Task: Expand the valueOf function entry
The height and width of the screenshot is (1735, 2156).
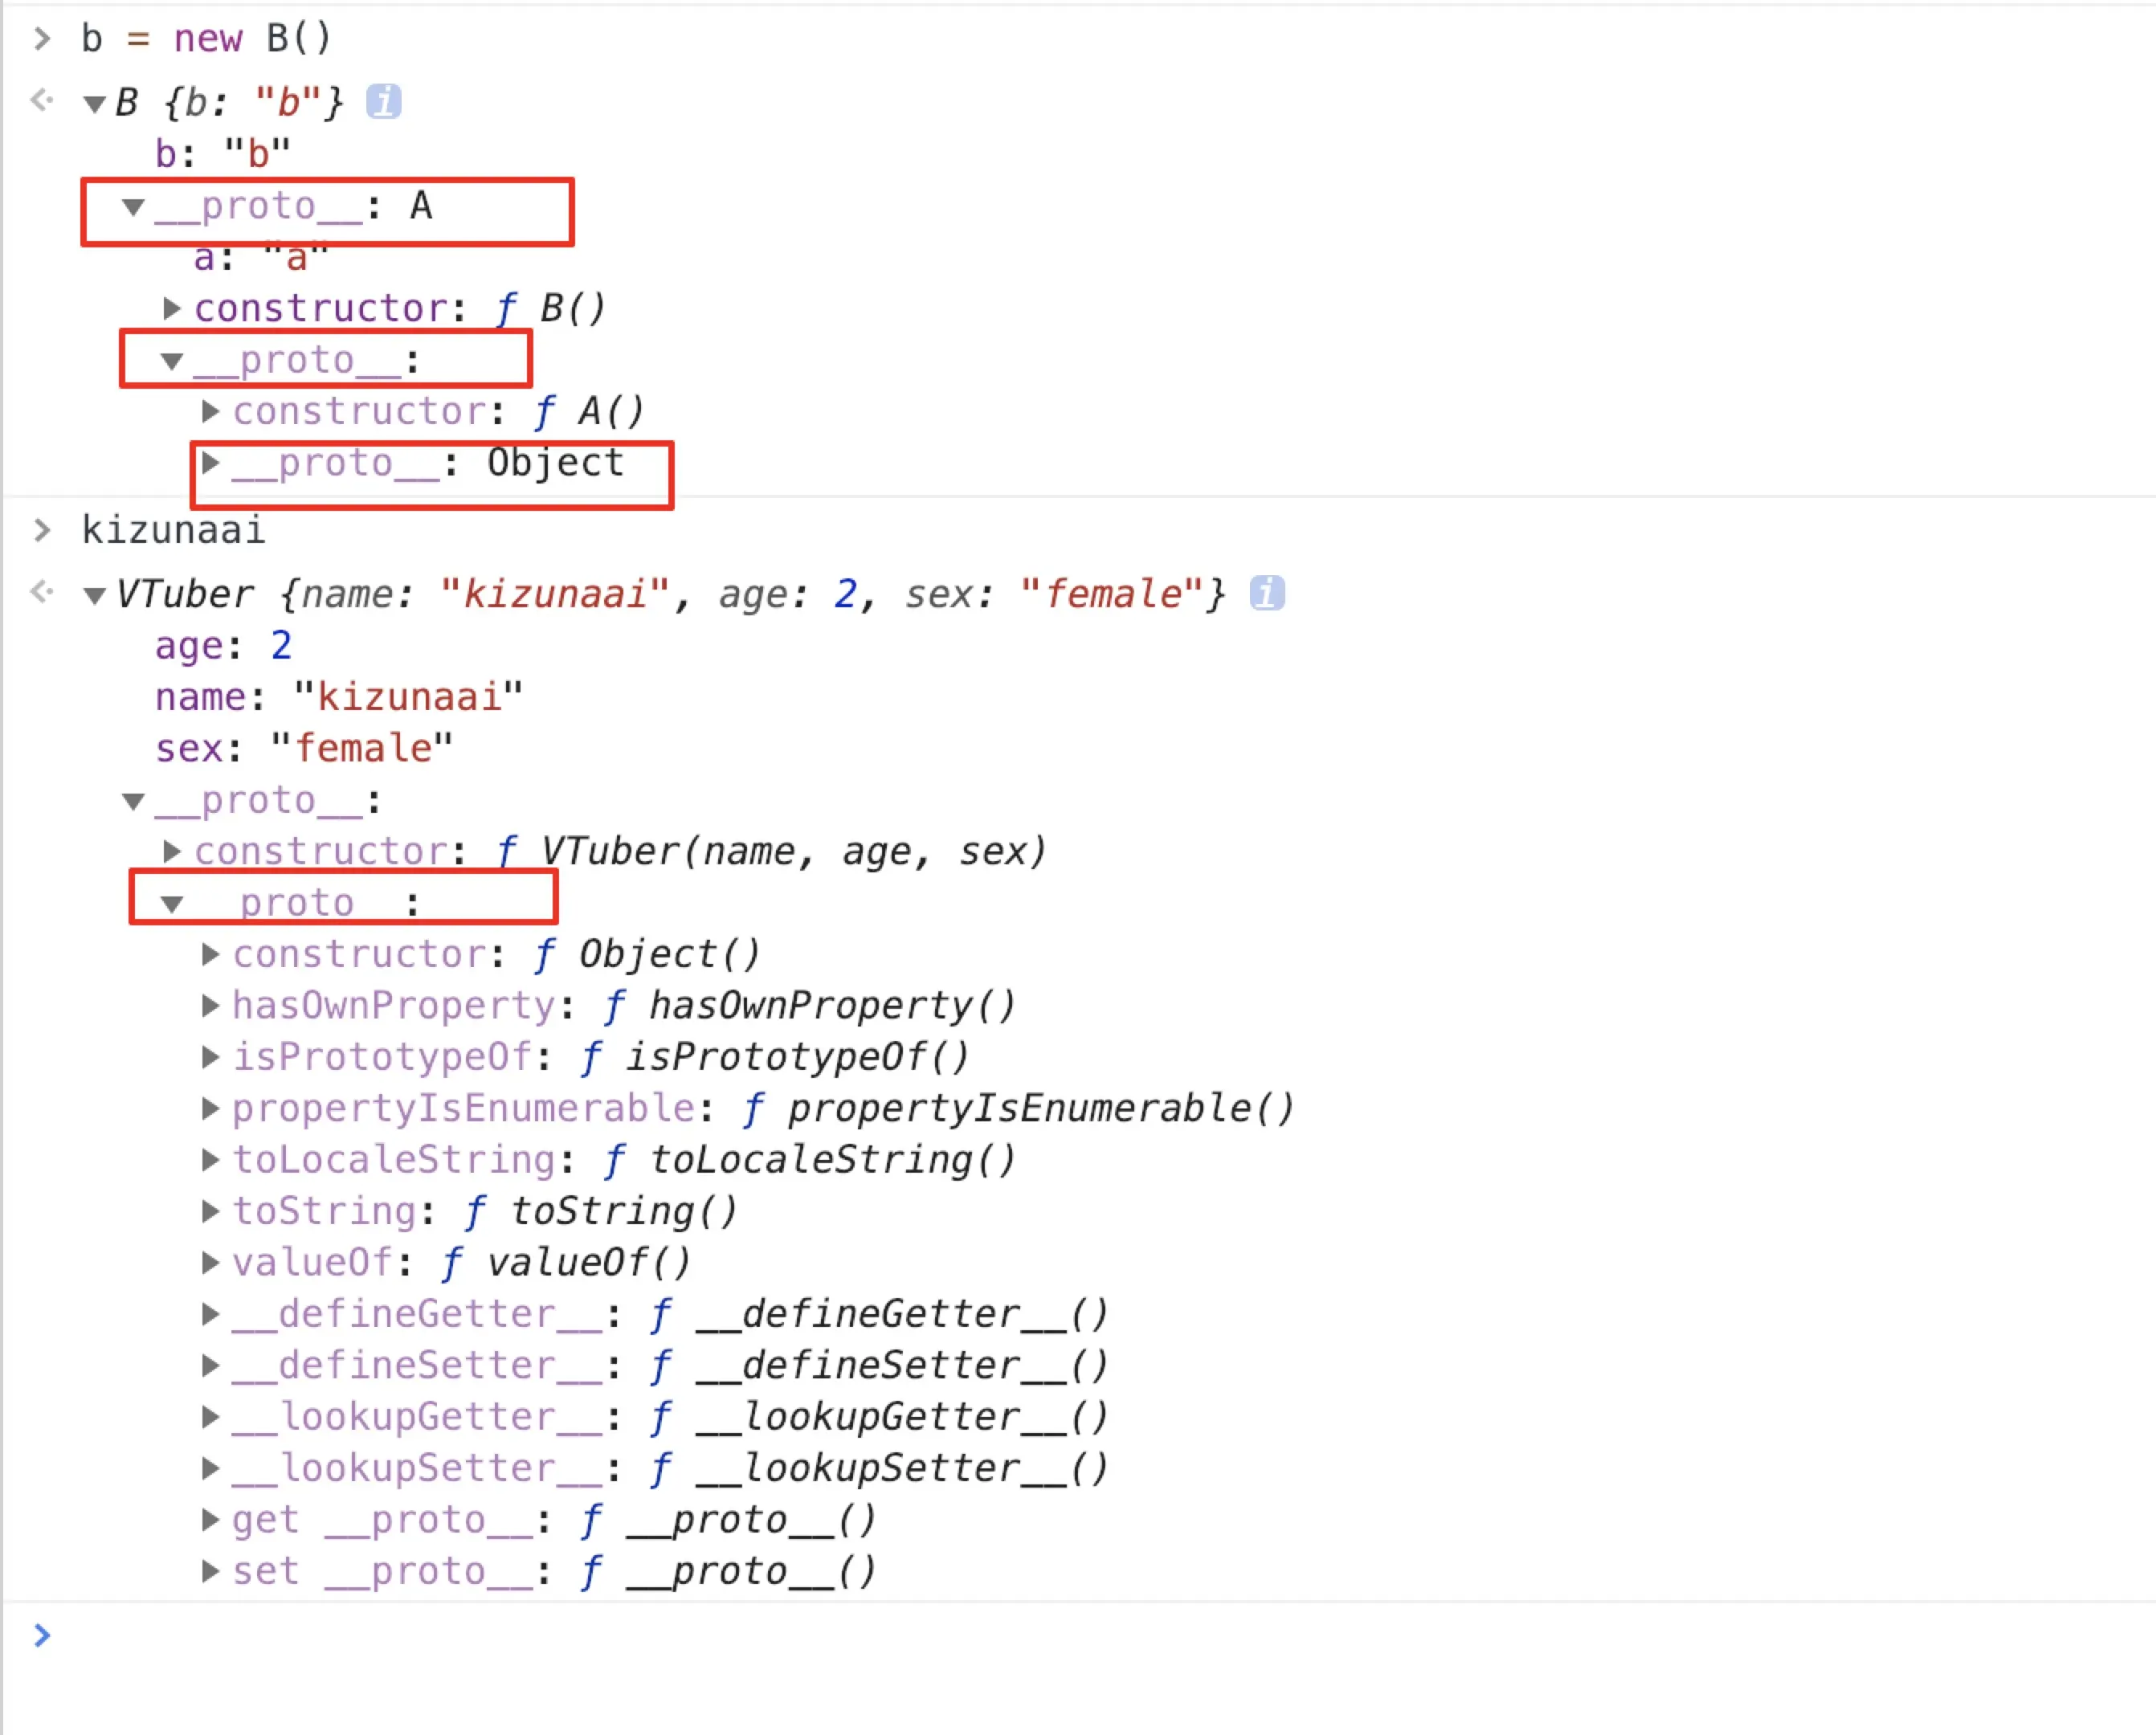Action: [x=210, y=1262]
